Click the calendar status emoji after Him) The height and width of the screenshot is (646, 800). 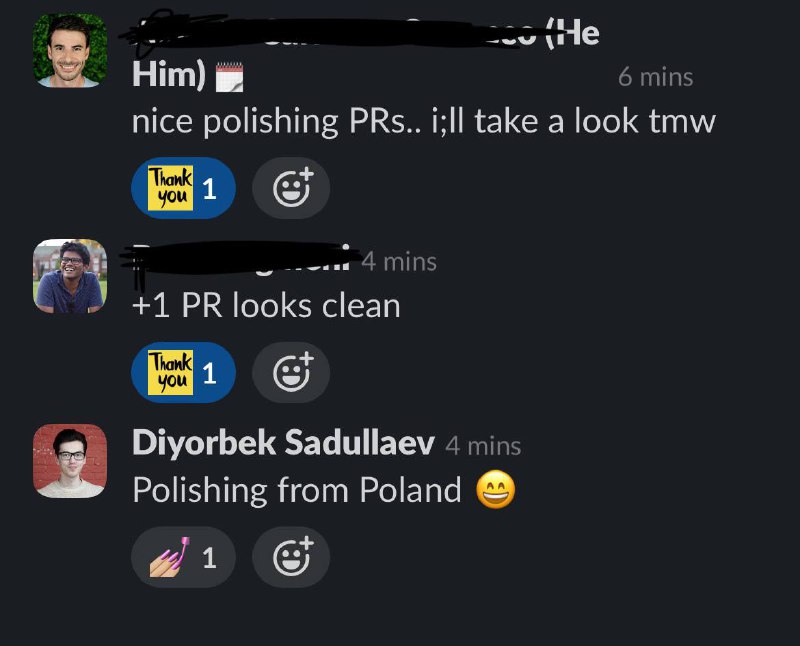click(229, 77)
